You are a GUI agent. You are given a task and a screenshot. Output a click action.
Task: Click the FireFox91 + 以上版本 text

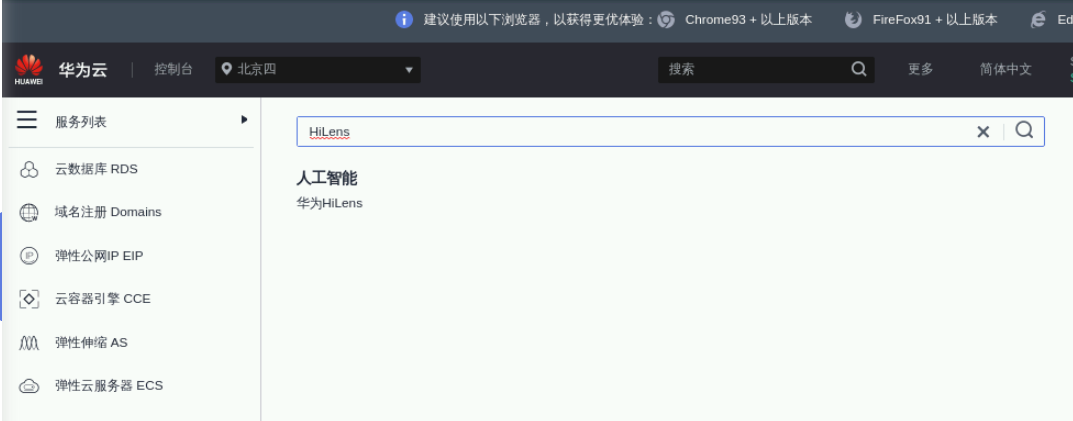point(935,20)
